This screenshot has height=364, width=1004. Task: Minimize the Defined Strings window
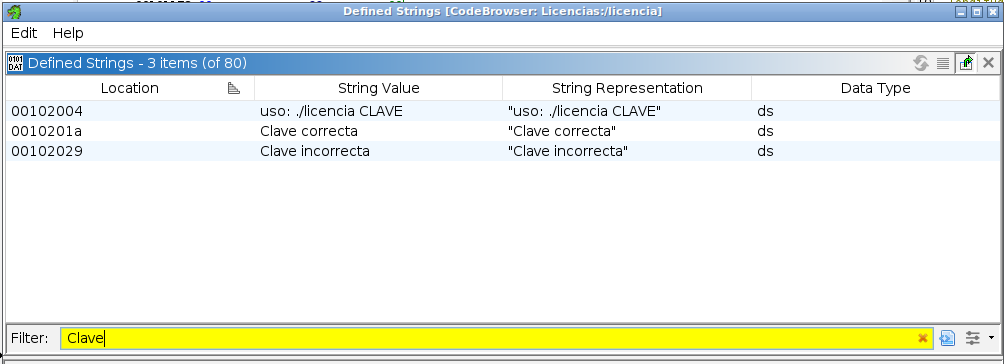click(960, 12)
